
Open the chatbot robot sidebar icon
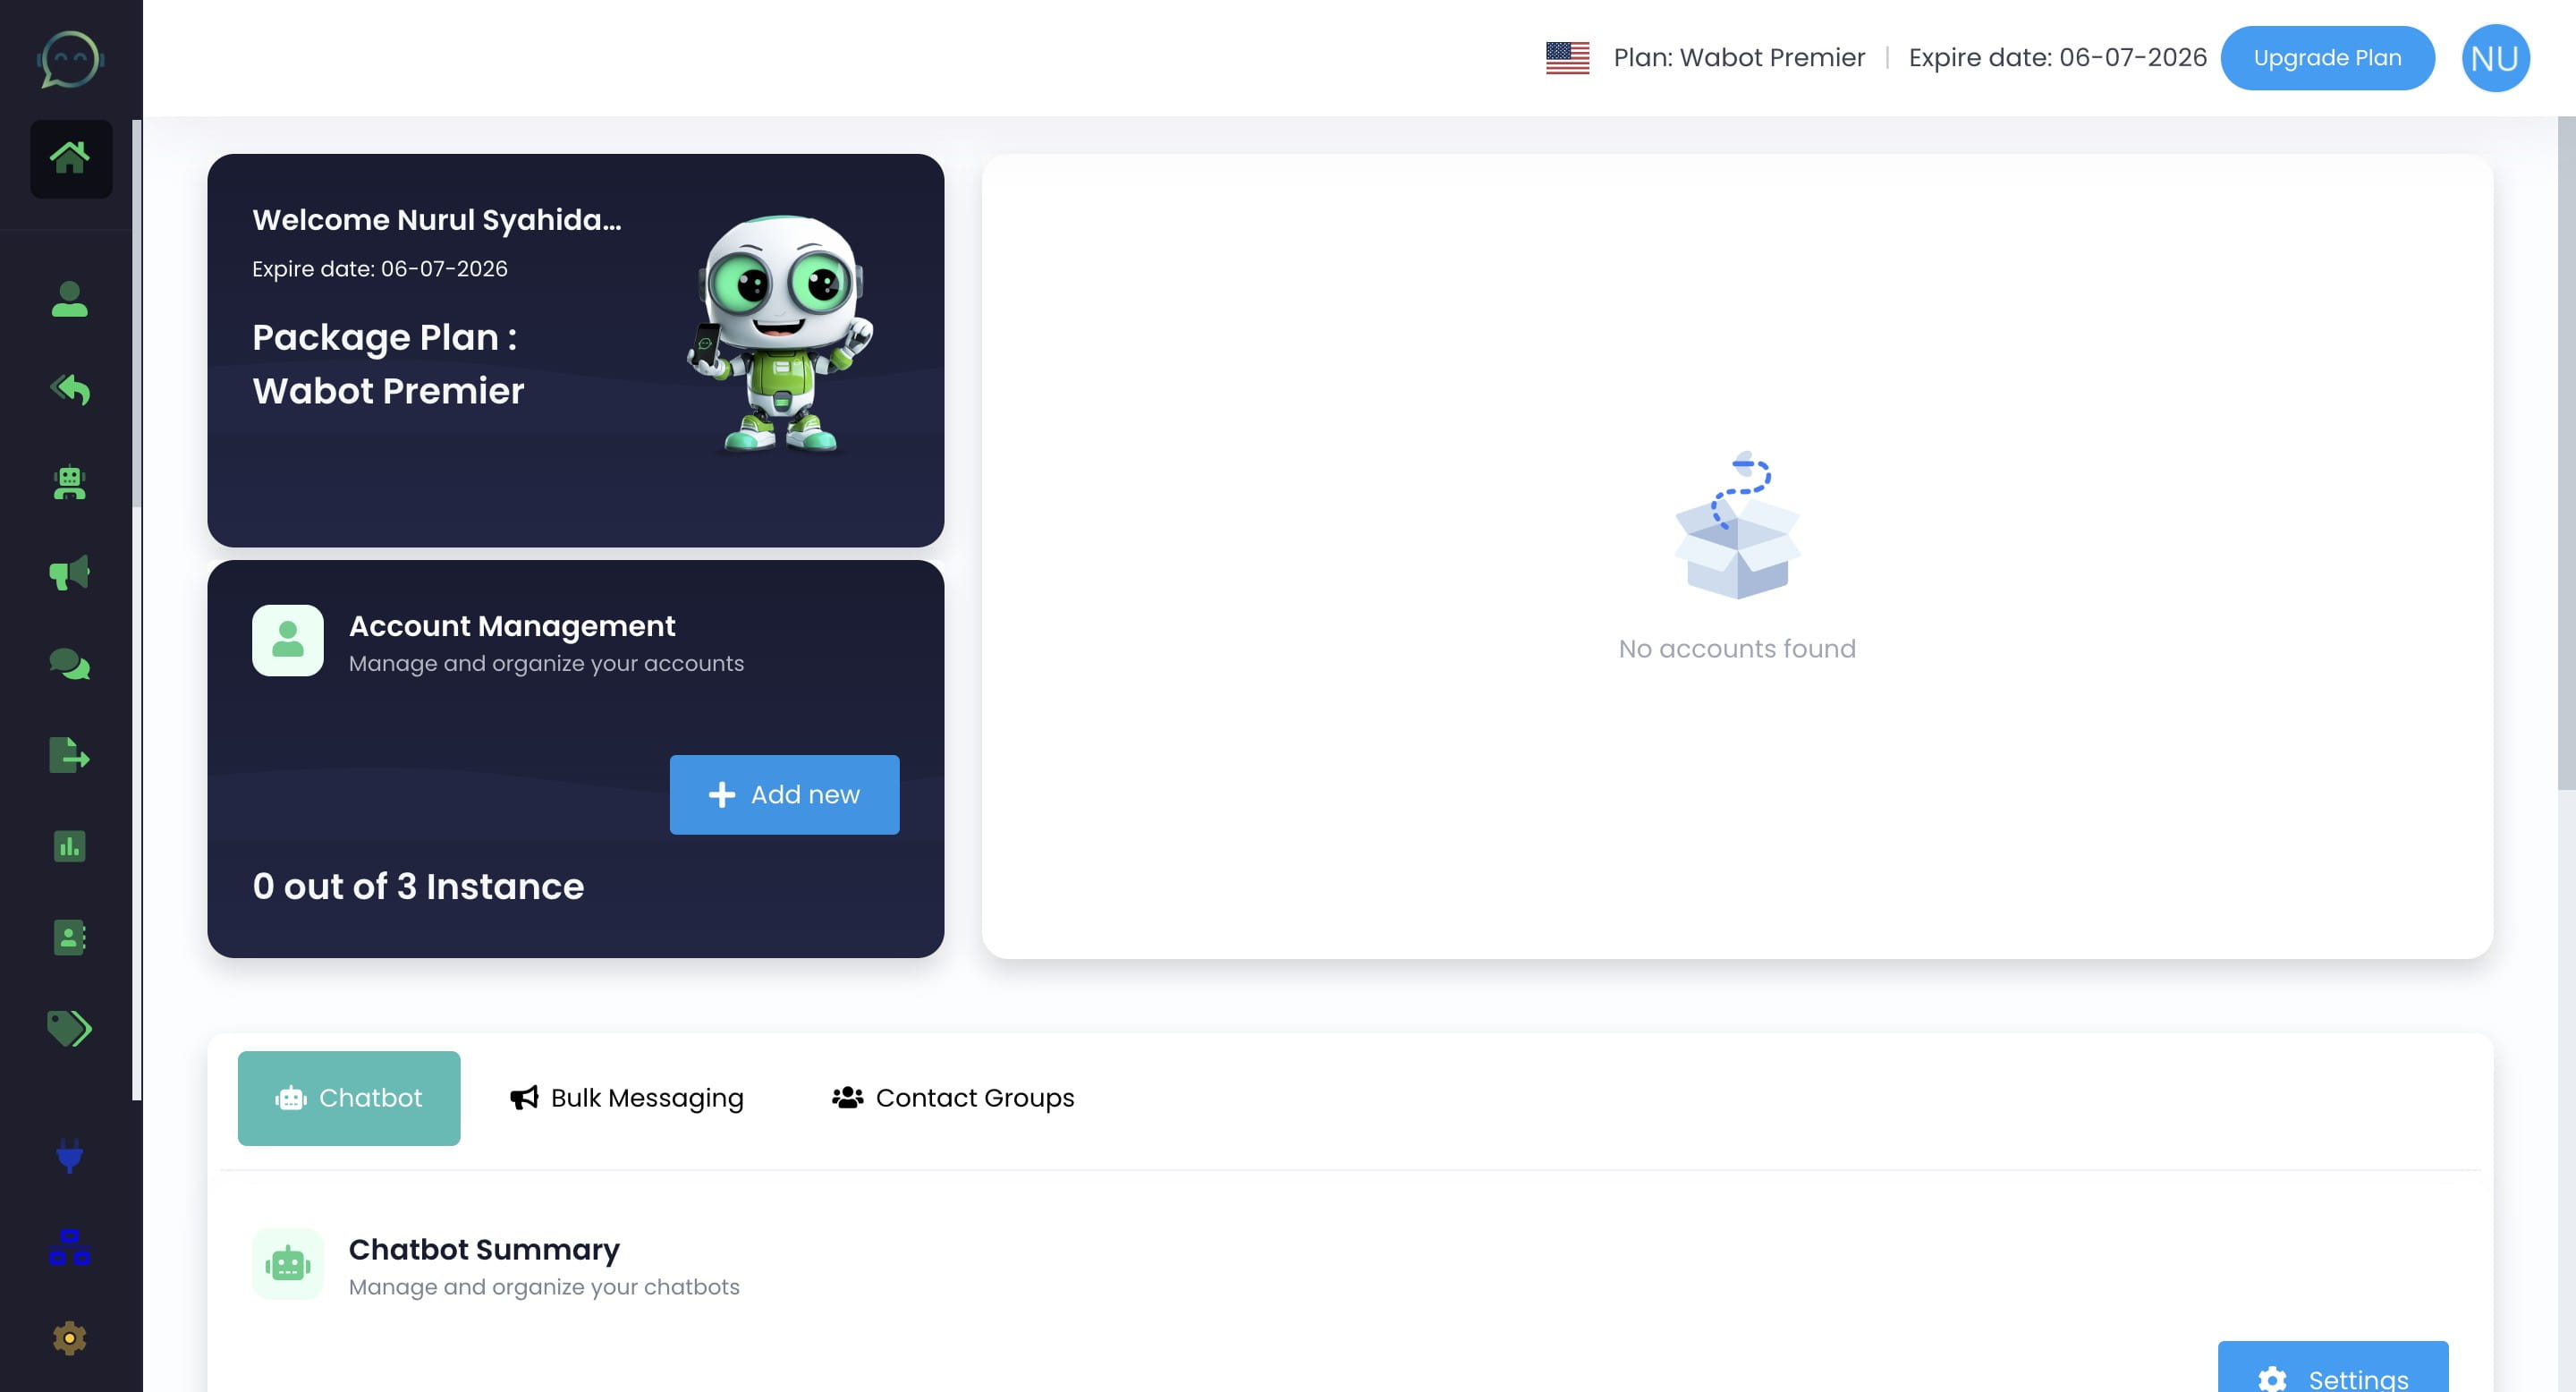click(70, 483)
